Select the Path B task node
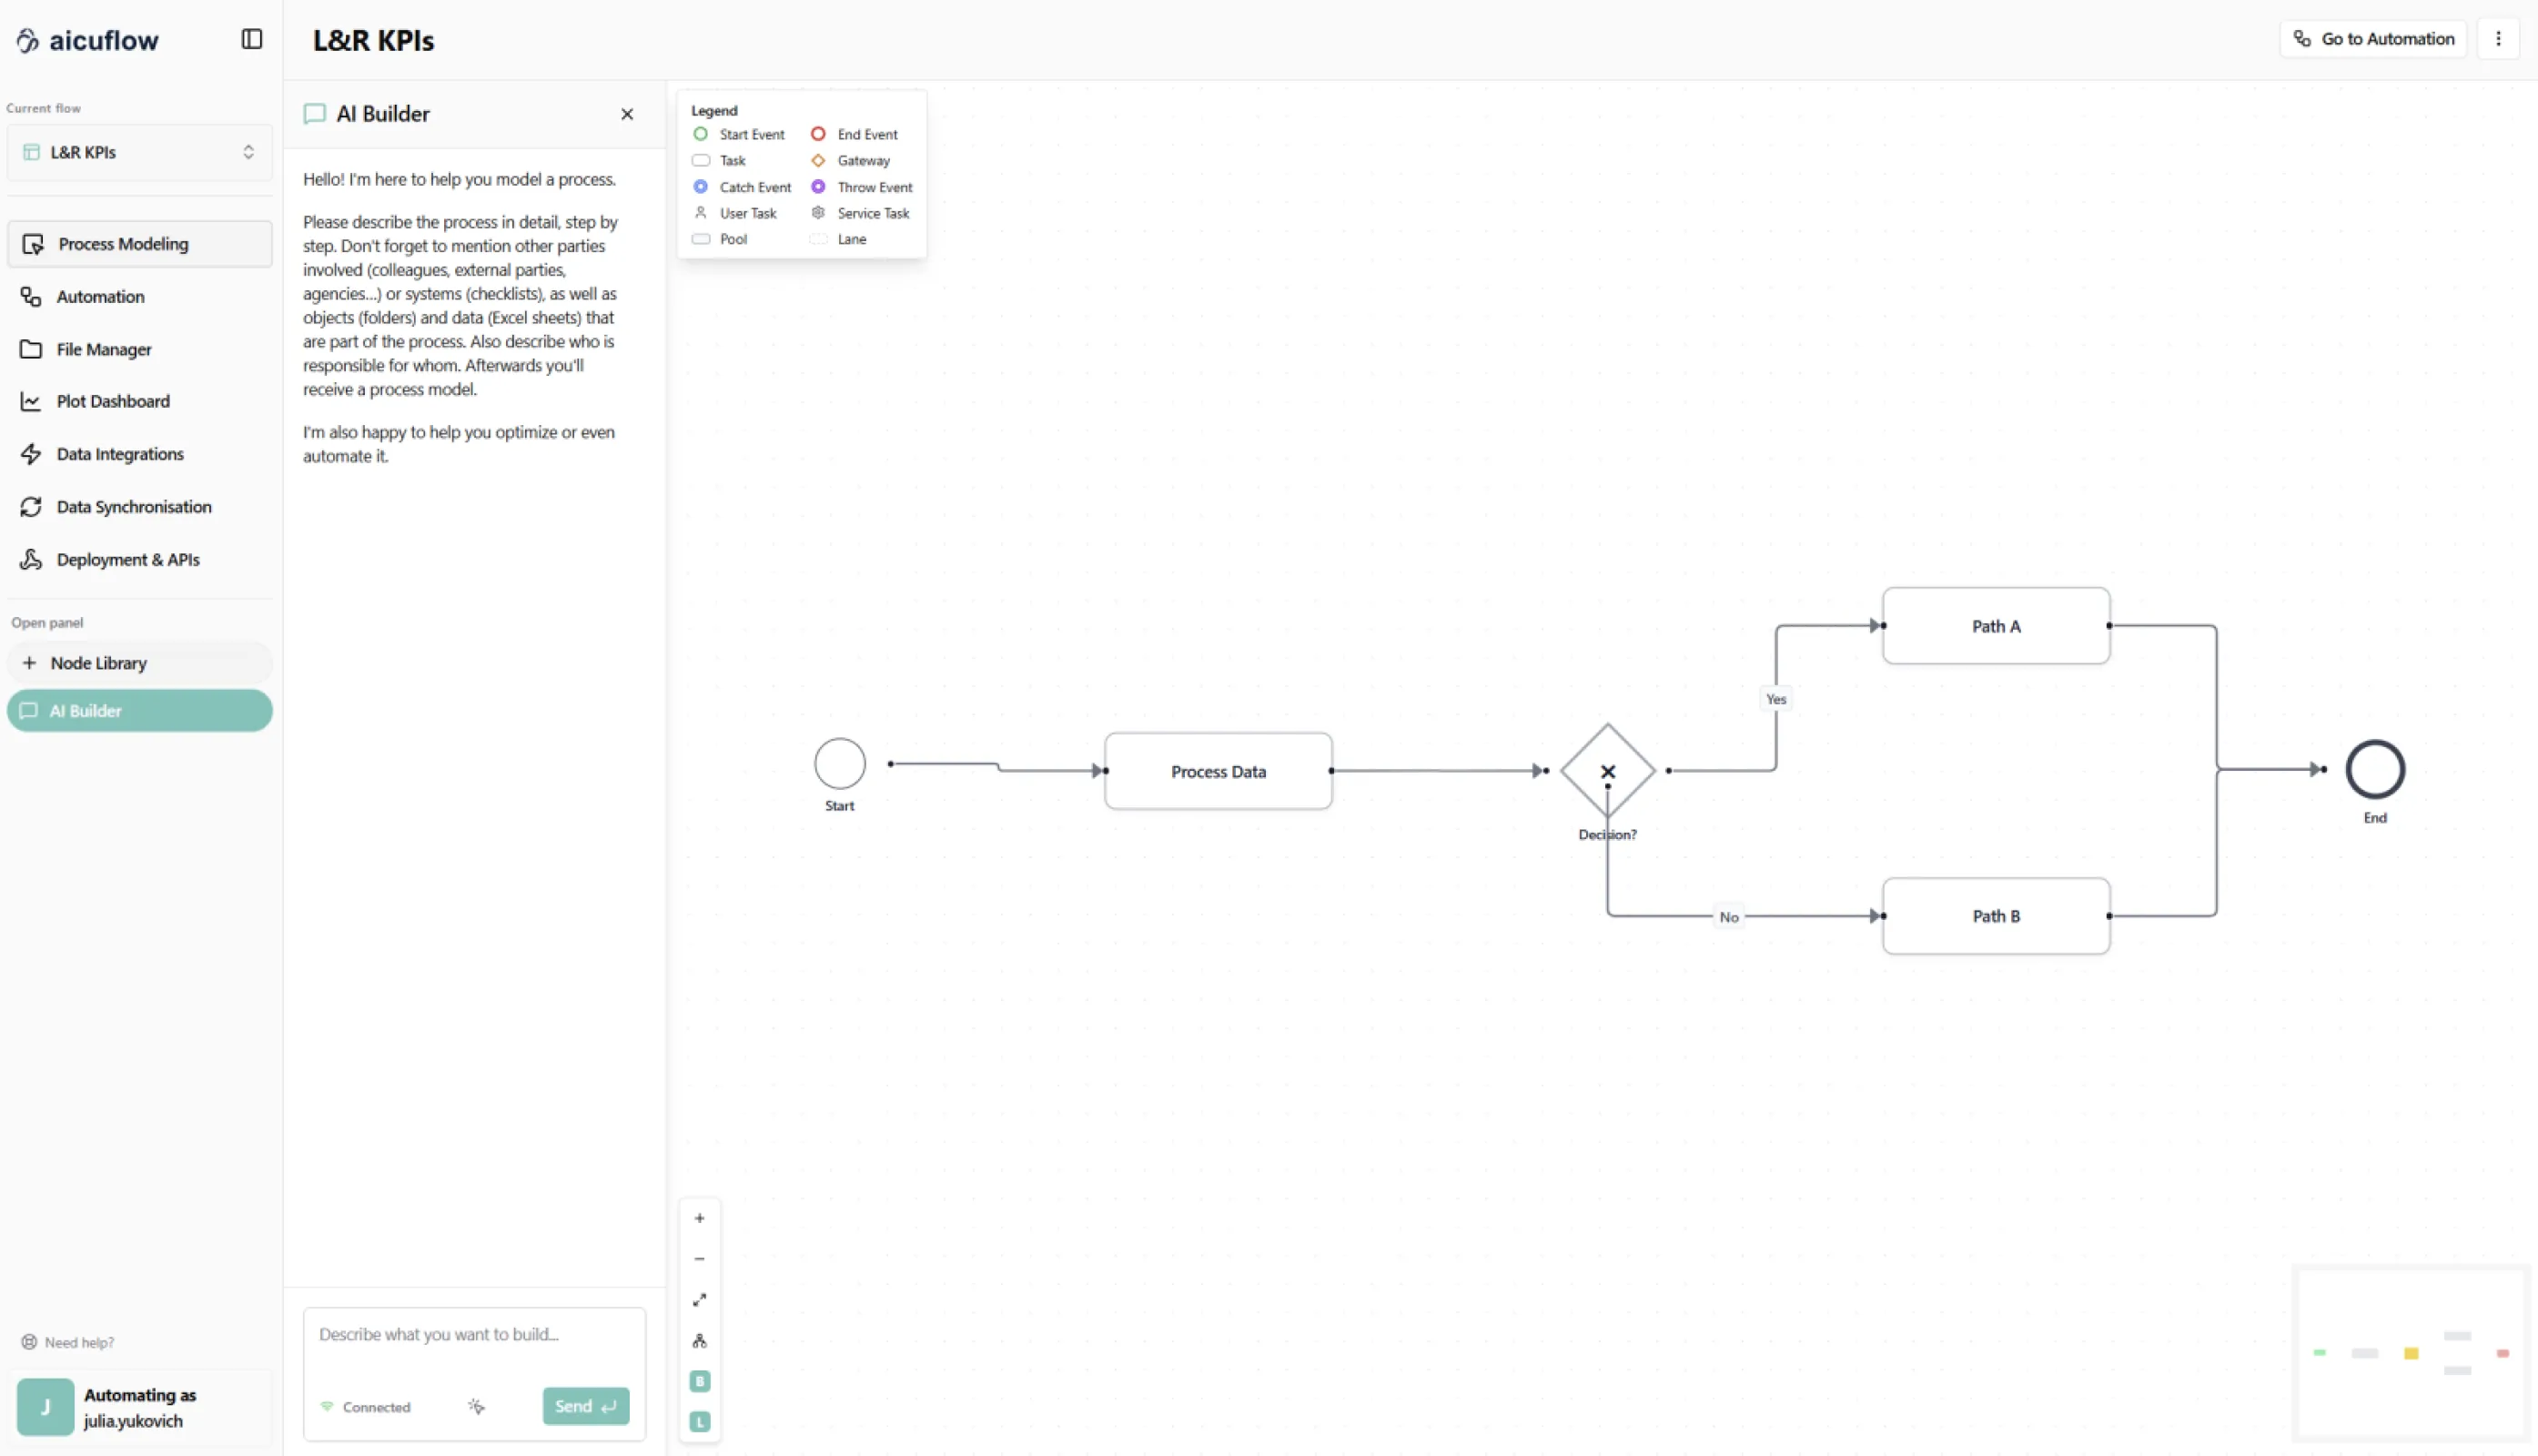This screenshot has height=1456, width=2538. click(x=1996, y=916)
